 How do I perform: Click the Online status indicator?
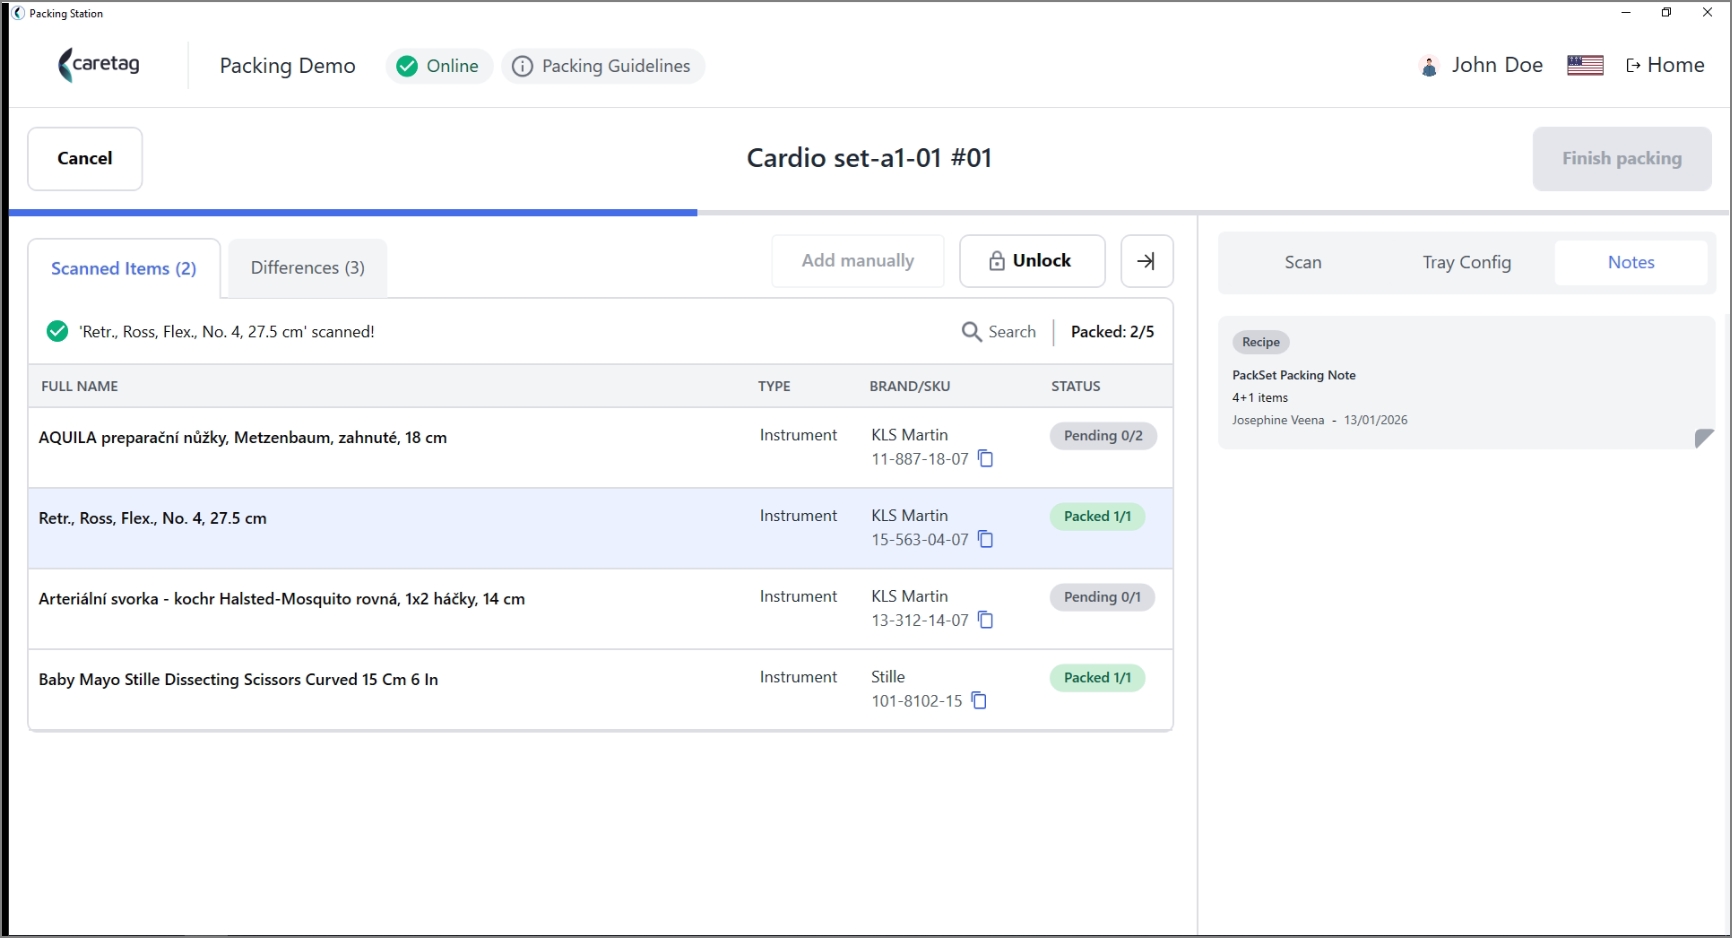(x=439, y=66)
